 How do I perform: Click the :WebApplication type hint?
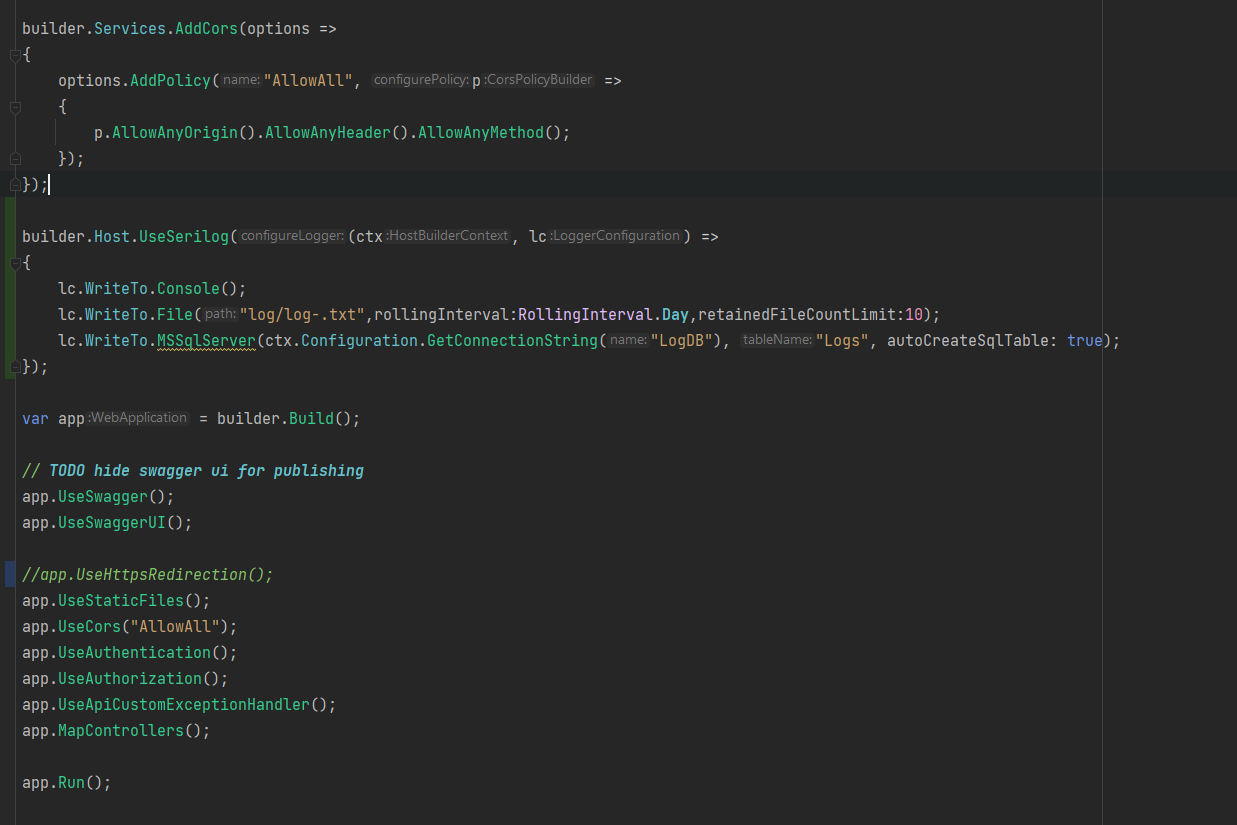tap(138, 418)
